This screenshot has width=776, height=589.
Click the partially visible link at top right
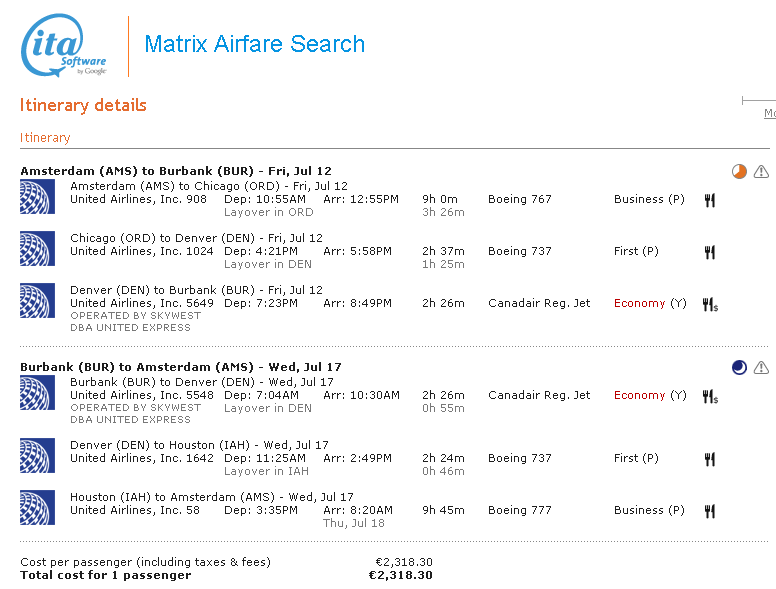[x=769, y=114]
